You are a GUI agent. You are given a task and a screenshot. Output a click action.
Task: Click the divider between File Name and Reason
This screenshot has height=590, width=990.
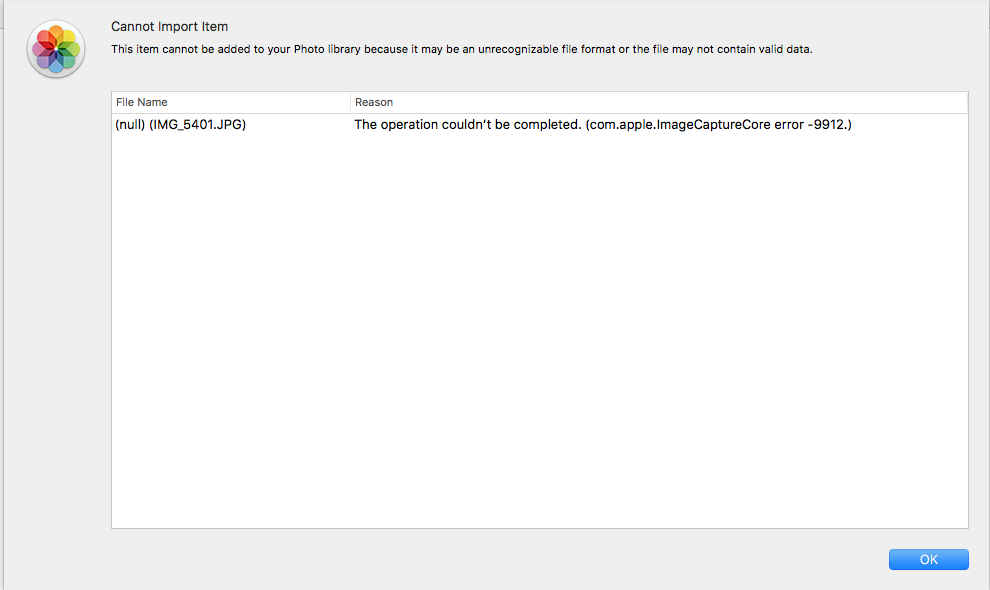[x=350, y=102]
